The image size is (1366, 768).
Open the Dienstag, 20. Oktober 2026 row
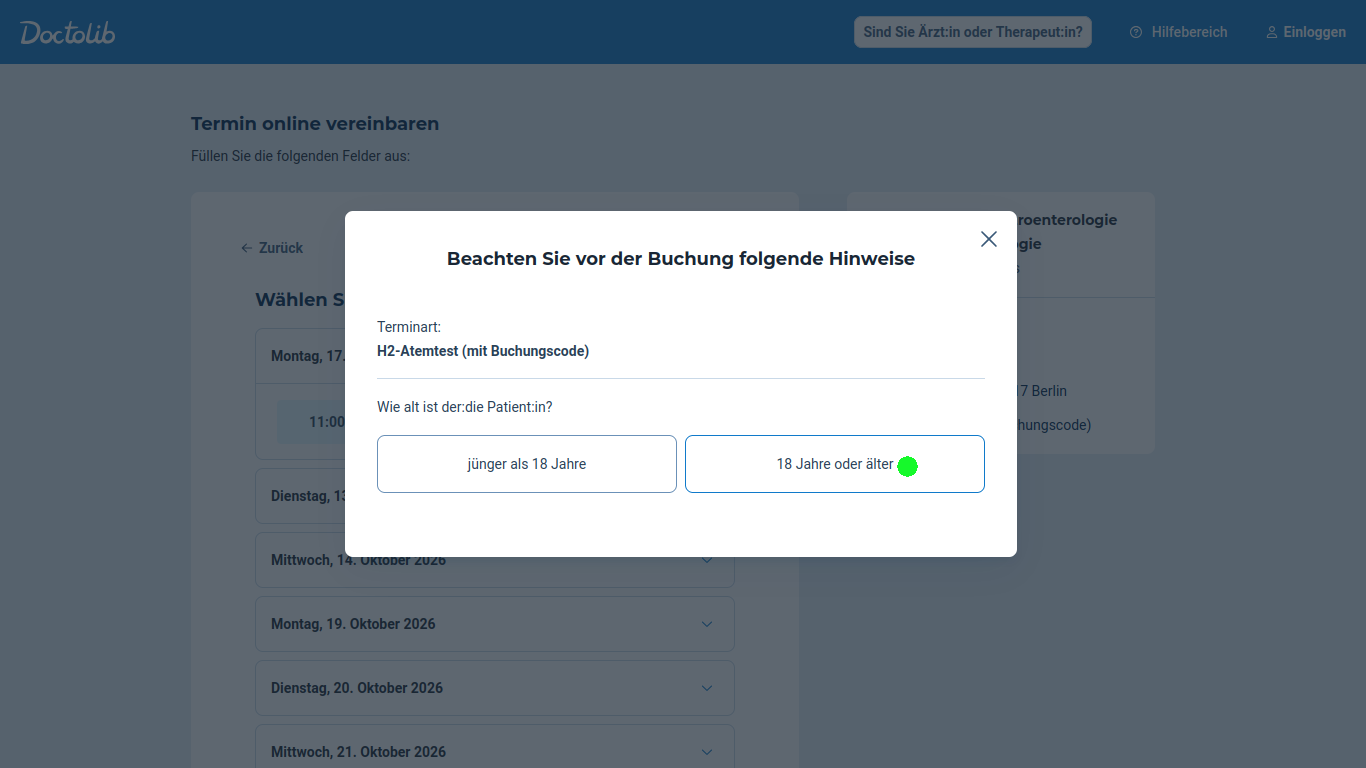[495, 688]
